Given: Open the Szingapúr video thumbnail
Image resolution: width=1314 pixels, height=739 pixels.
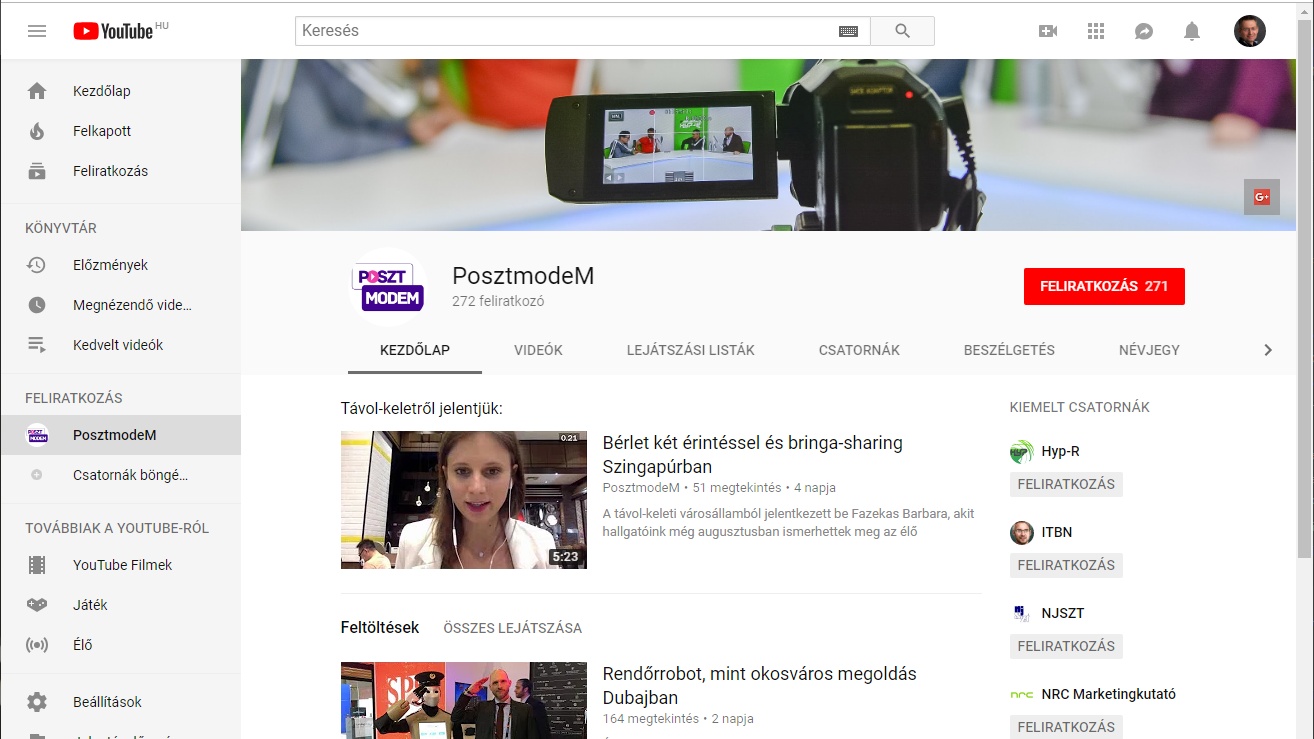Looking at the screenshot, I should point(464,500).
